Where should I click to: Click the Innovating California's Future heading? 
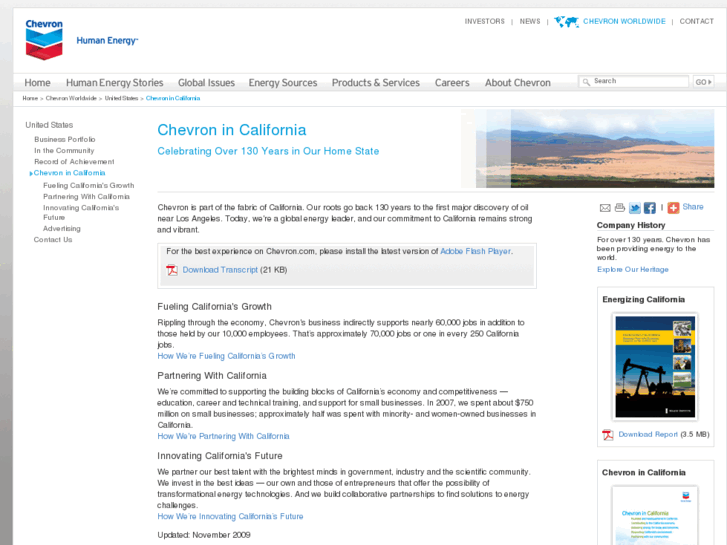click(x=220, y=456)
